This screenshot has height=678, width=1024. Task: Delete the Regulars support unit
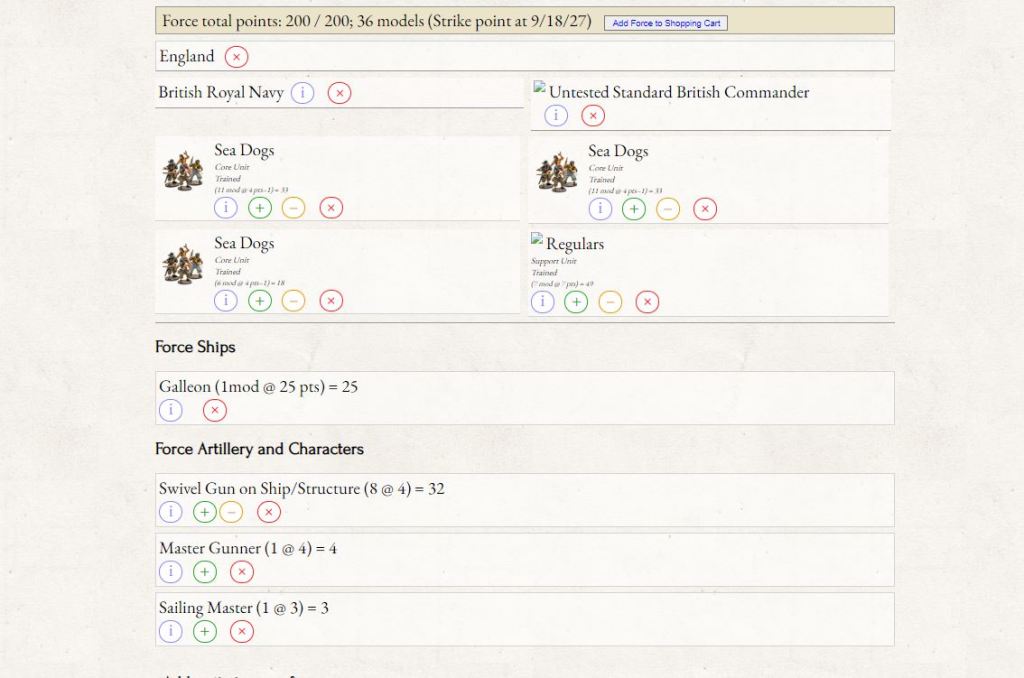(x=647, y=302)
